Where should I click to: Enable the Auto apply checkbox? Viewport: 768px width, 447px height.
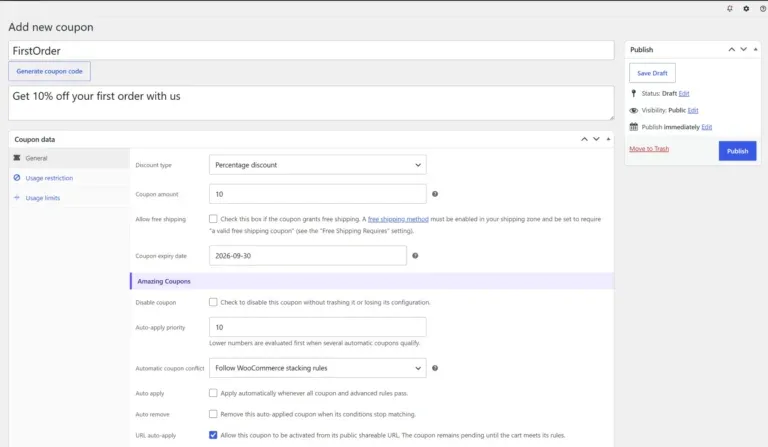pyautogui.click(x=213, y=393)
